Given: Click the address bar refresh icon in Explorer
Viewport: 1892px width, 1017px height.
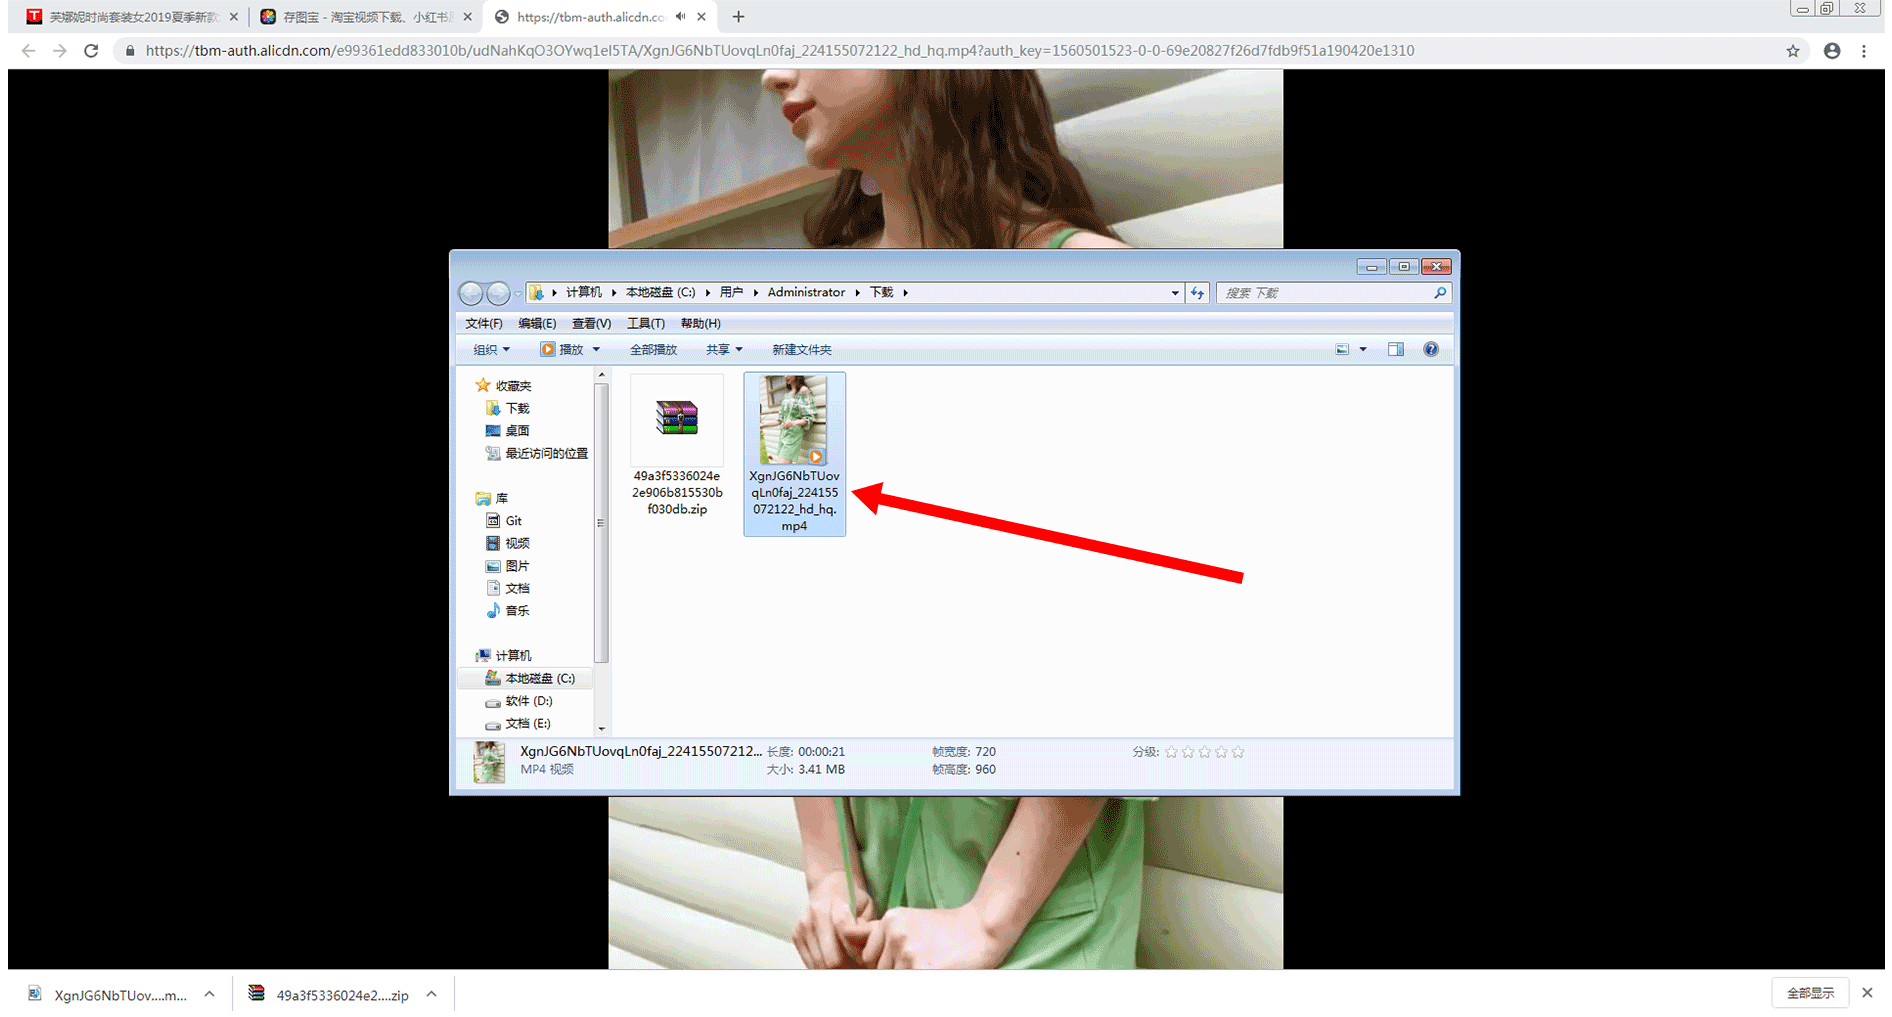Looking at the screenshot, I should tap(1197, 293).
